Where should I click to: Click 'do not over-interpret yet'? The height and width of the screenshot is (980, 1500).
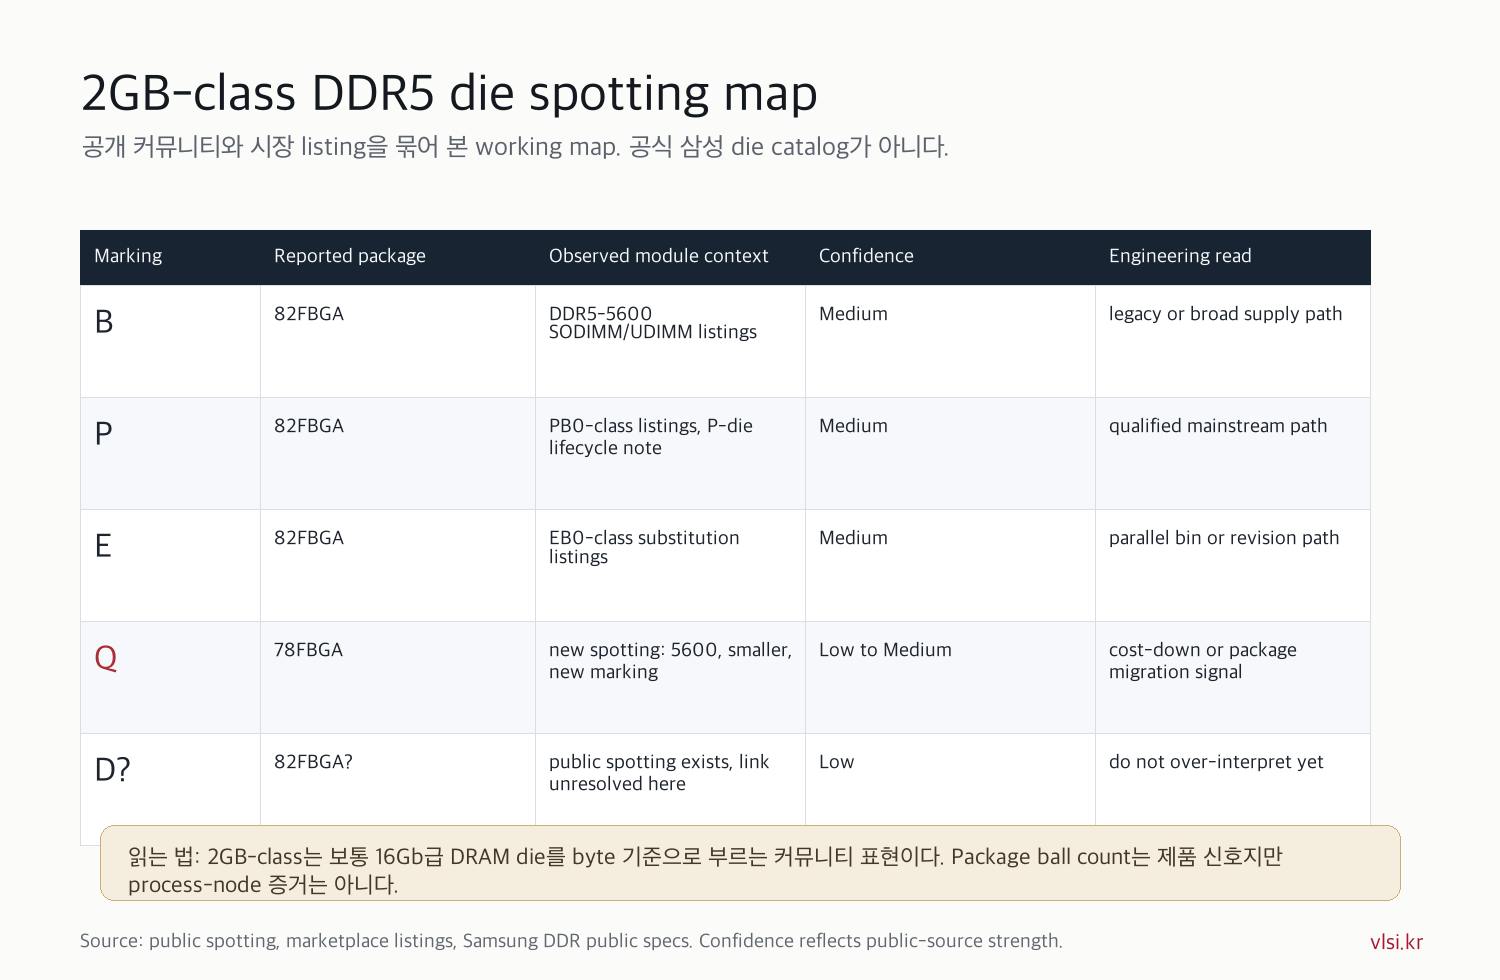click(x=1216, y=762)
